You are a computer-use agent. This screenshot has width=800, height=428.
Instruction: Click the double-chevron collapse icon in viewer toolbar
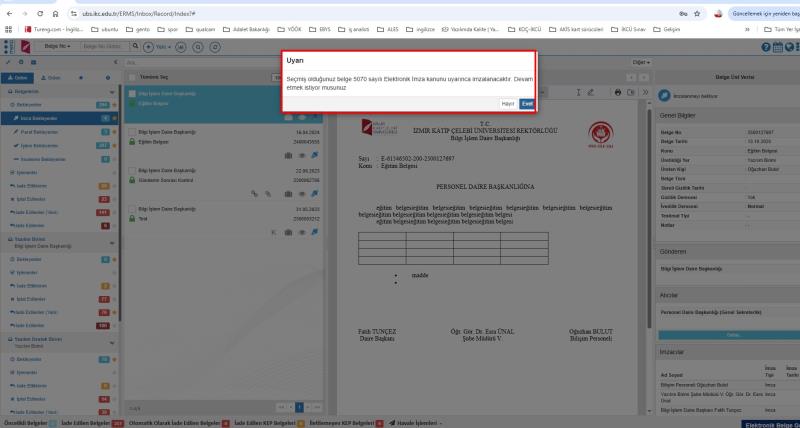(644, 91)
